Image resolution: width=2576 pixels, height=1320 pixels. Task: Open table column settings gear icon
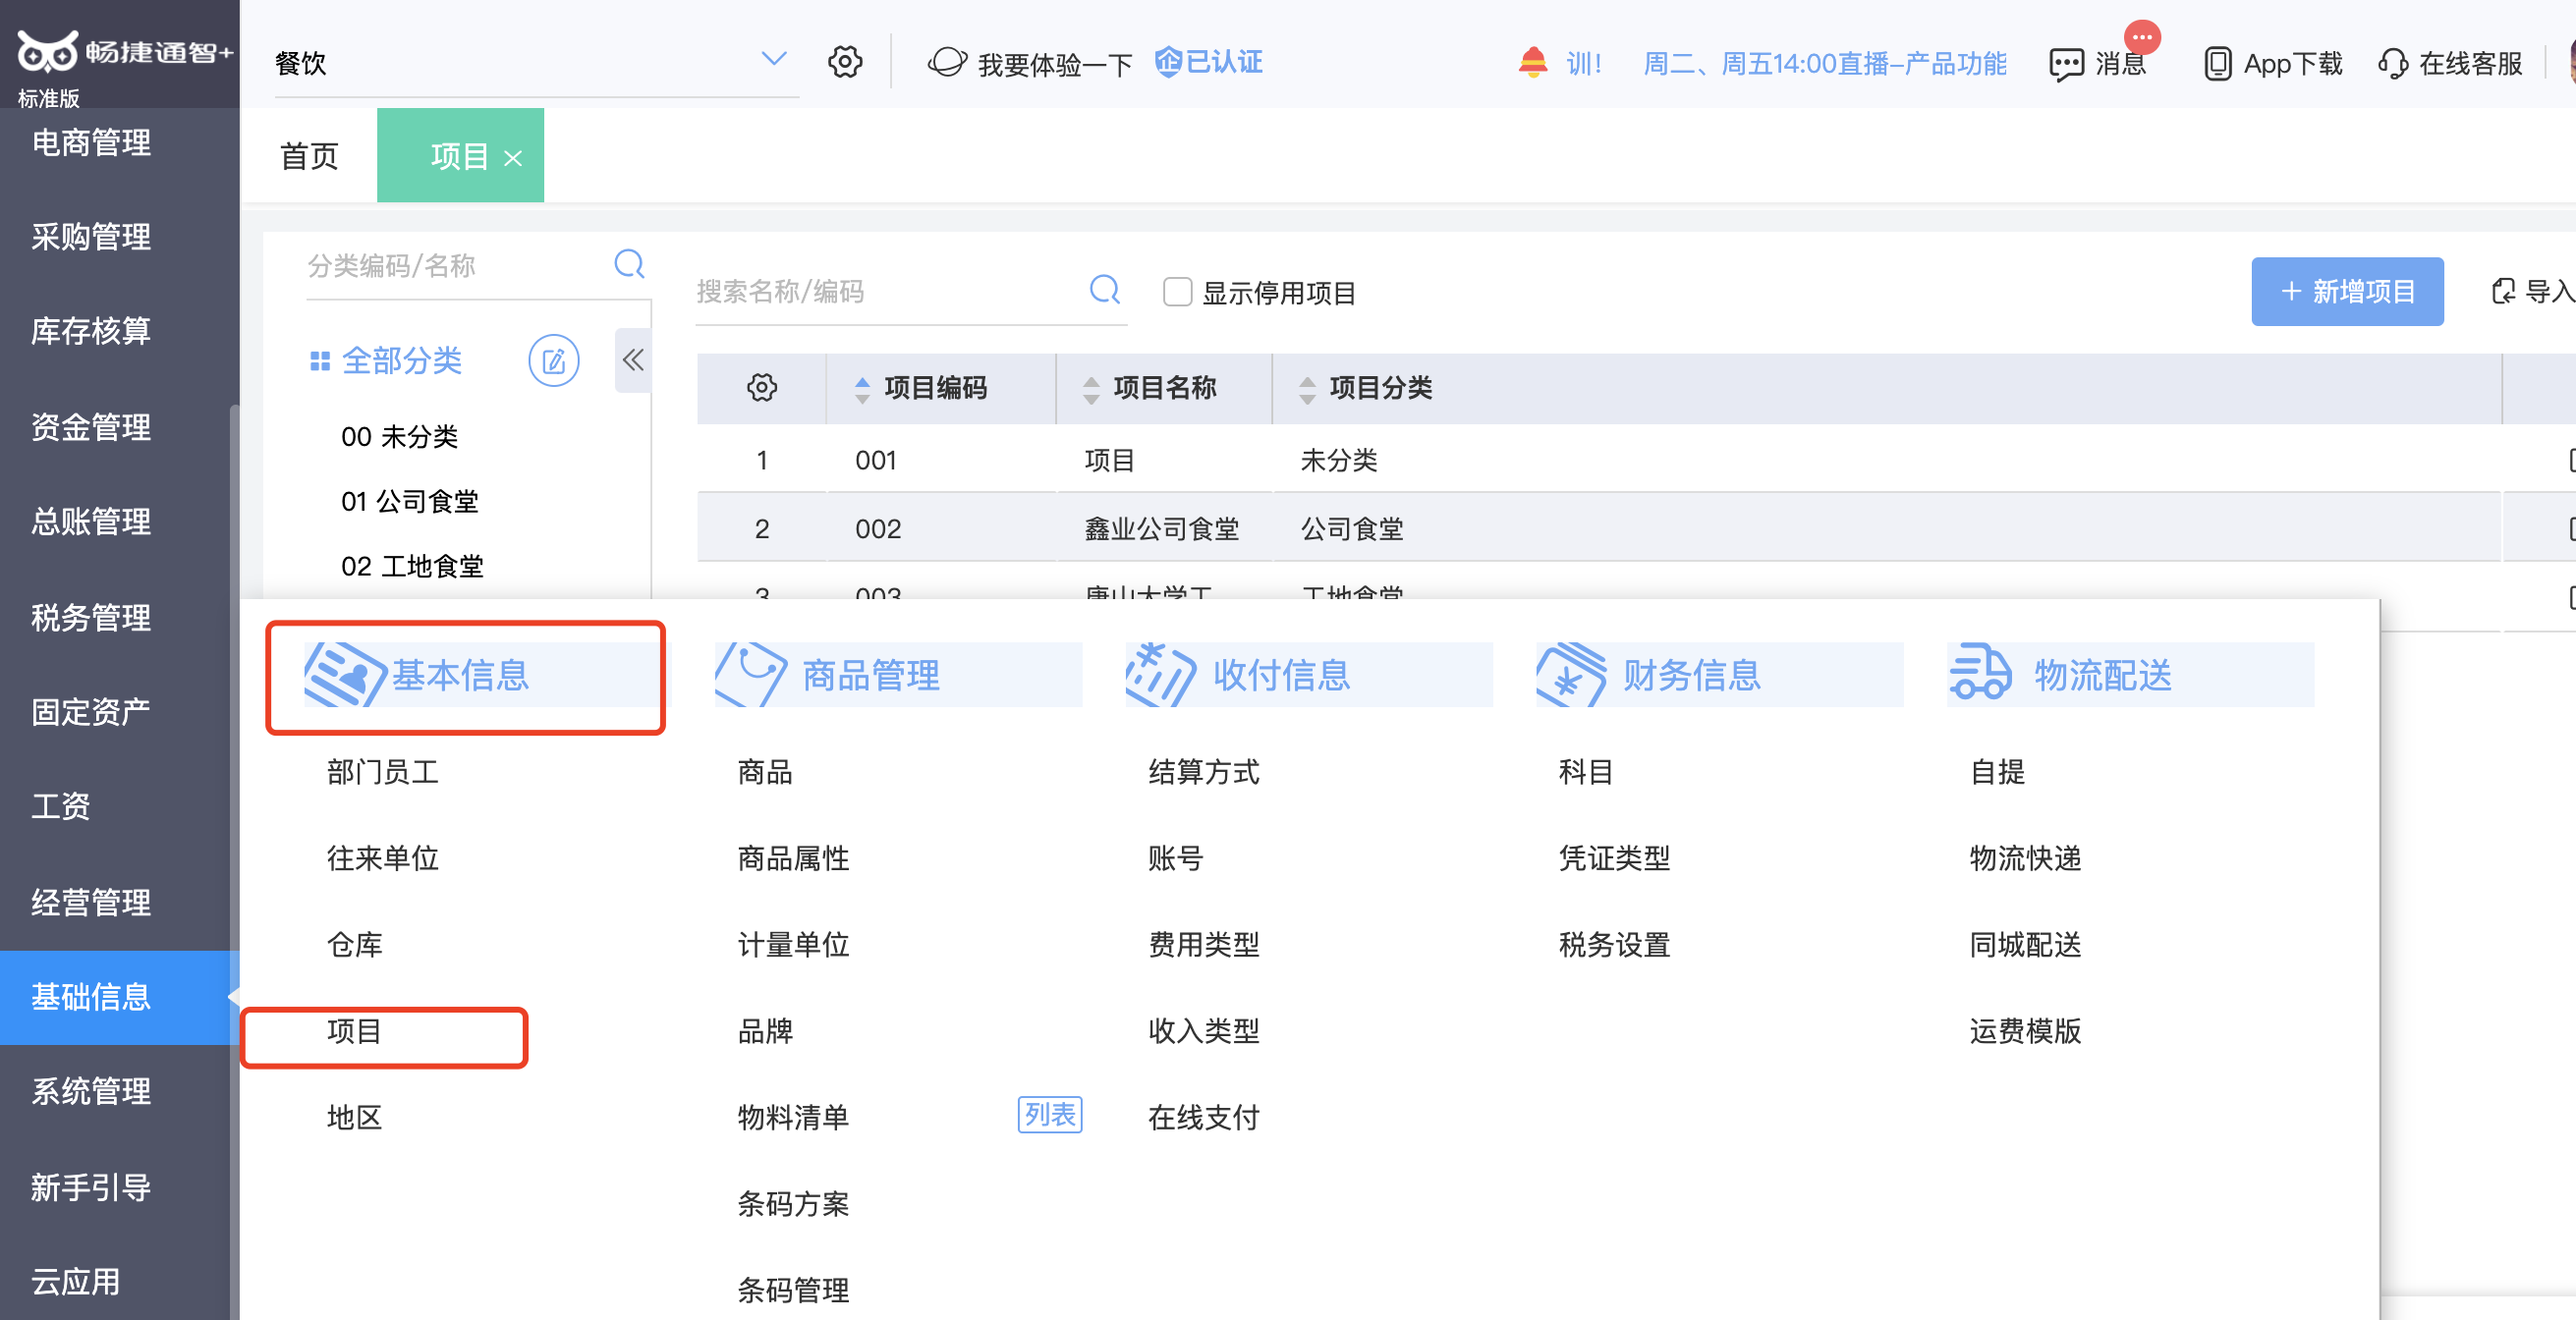click(762, 388)
